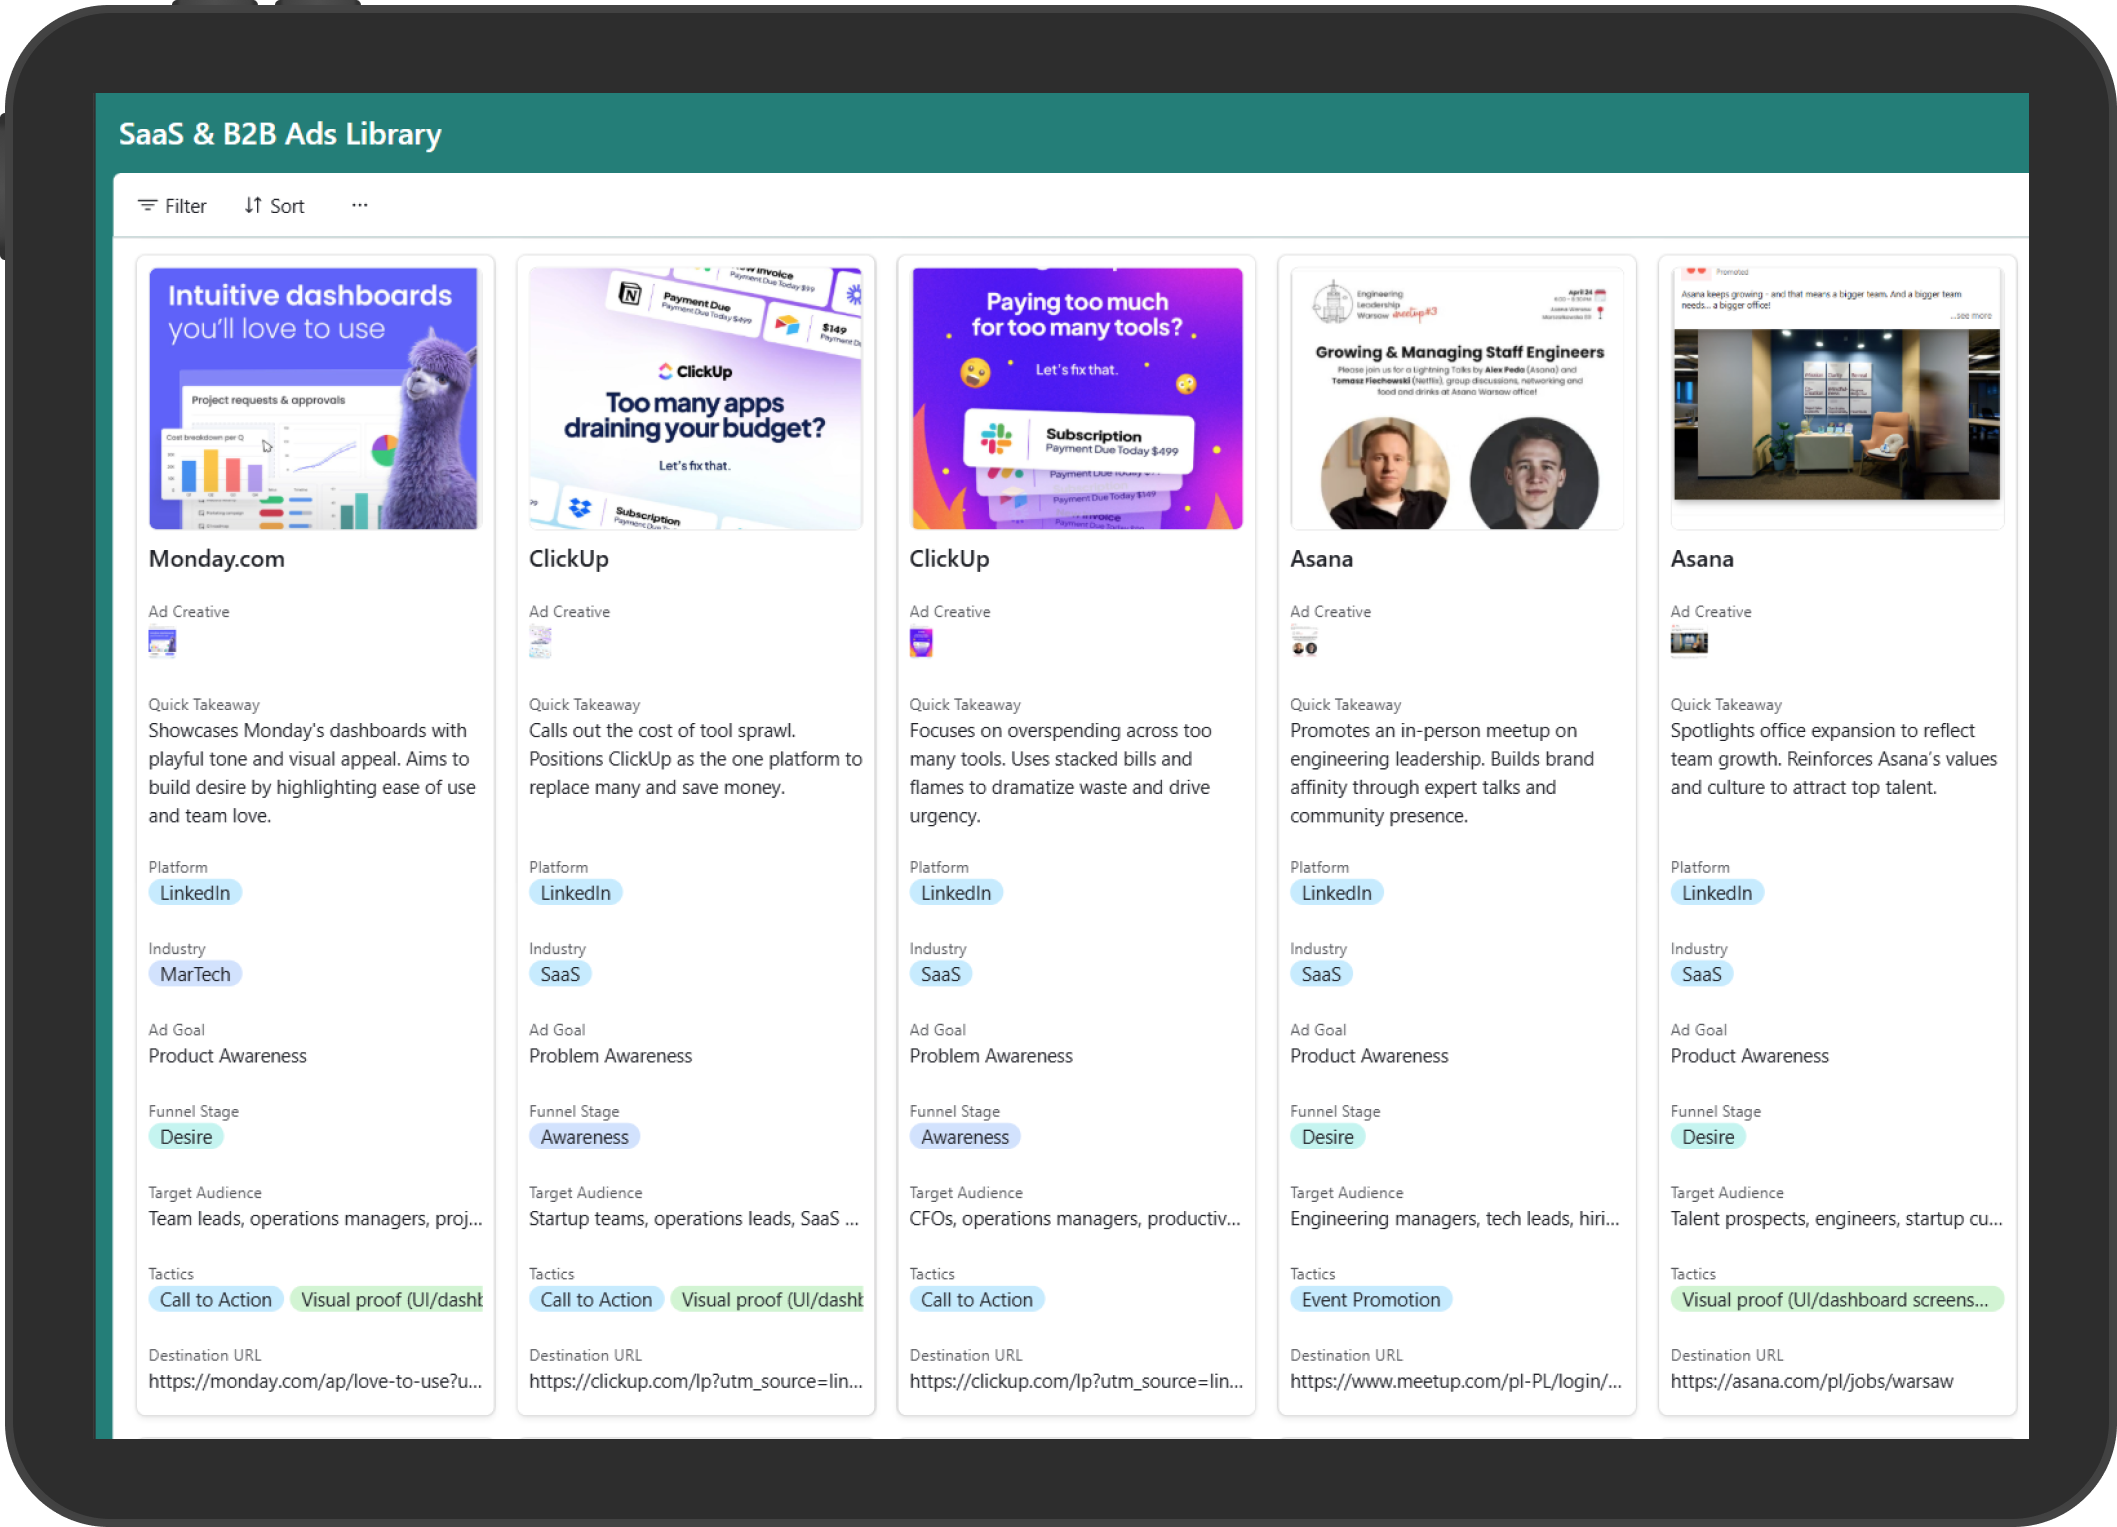Click SaaS industry tag on Asana meetup card
The height and width of the screenshot is (1527, 2117).
coord(1321,974)
